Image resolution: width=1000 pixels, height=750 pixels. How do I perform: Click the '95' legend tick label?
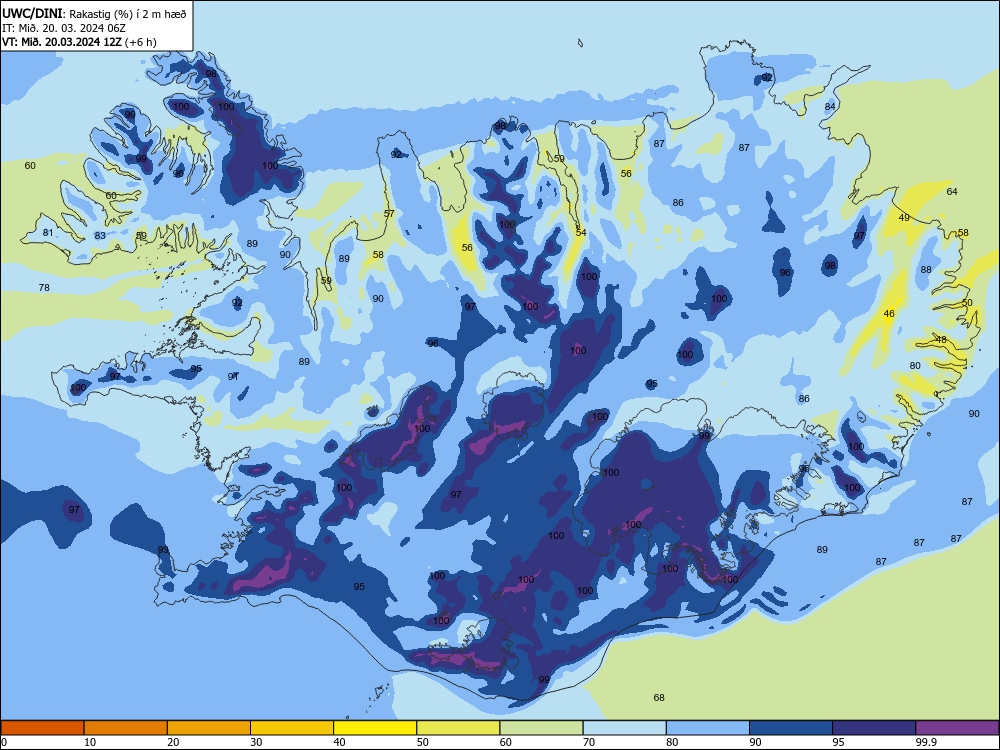(x=839, y=742)
